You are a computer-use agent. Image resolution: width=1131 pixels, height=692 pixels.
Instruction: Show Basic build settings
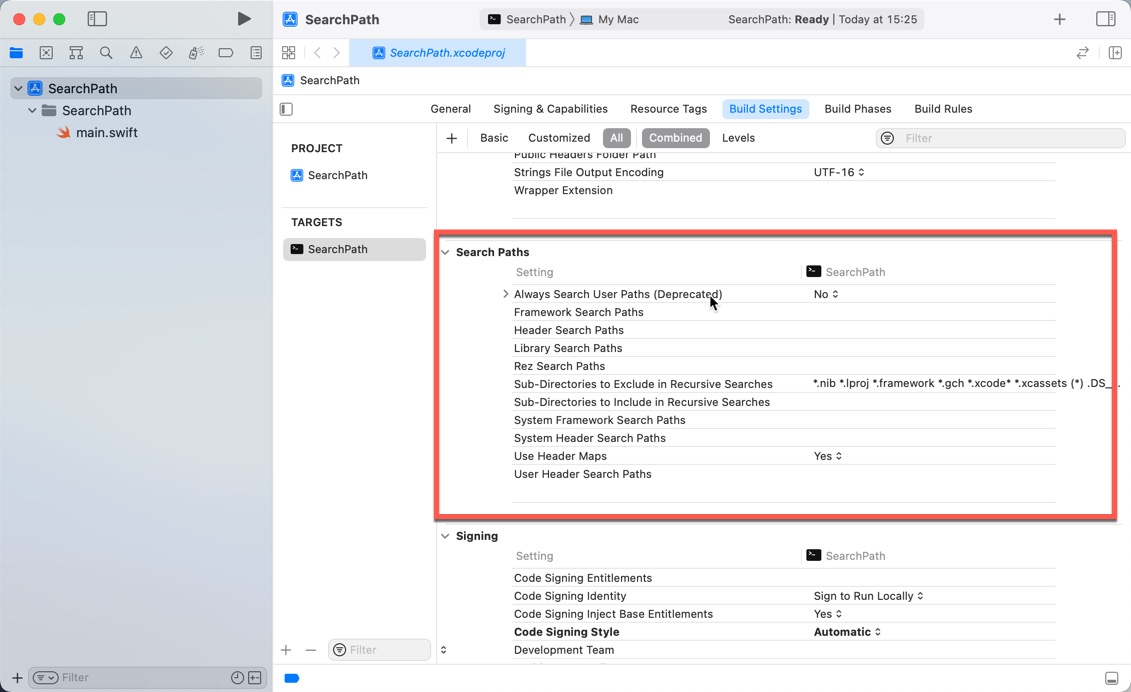point(494,138)
